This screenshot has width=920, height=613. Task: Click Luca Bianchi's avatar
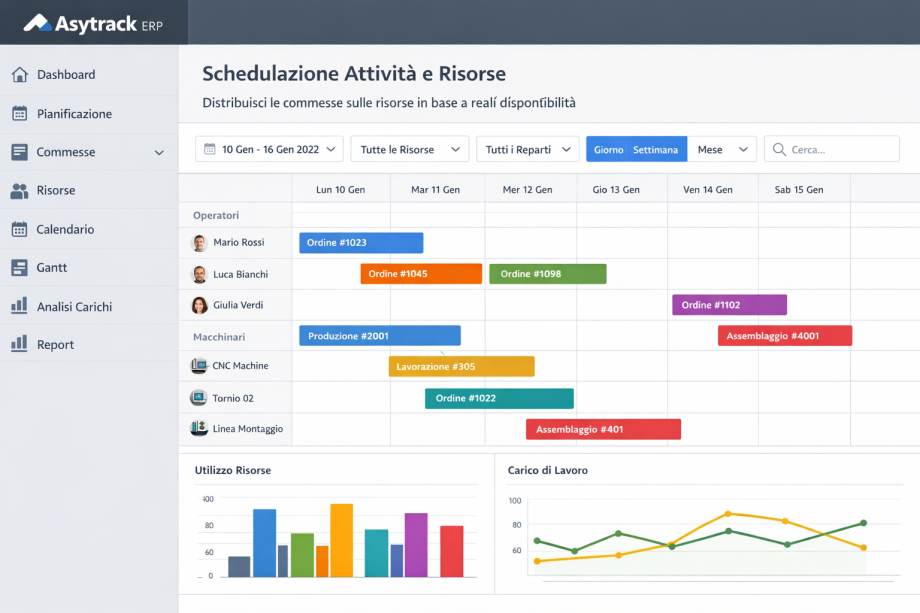click(199, 274)
